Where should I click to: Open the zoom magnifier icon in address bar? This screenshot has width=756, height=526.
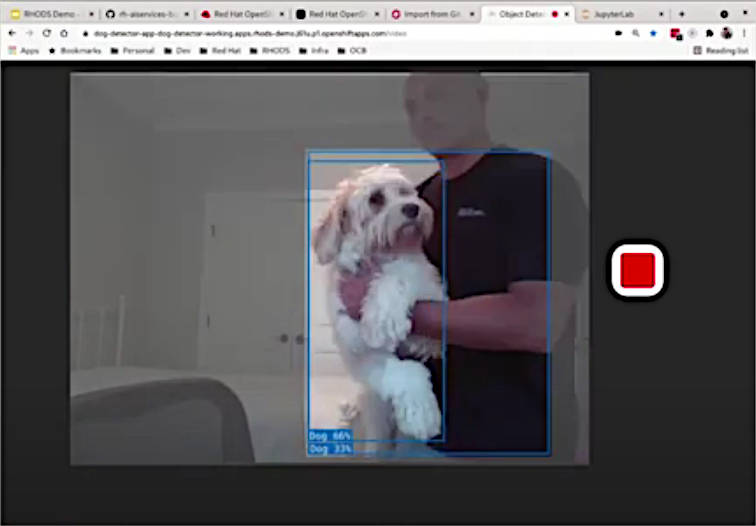click(636, 33)
